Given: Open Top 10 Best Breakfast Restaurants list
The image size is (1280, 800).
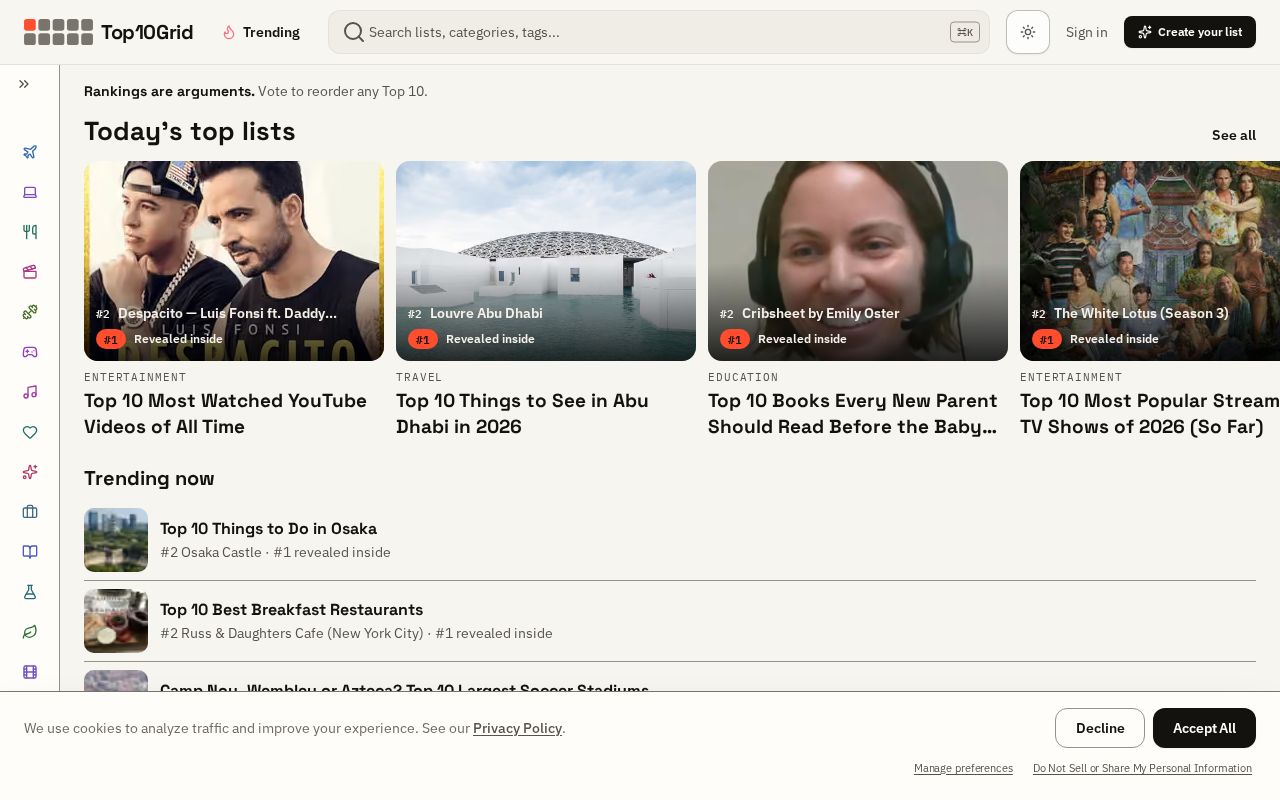Looking at the screenshot, I should click(x=291, y=609).
